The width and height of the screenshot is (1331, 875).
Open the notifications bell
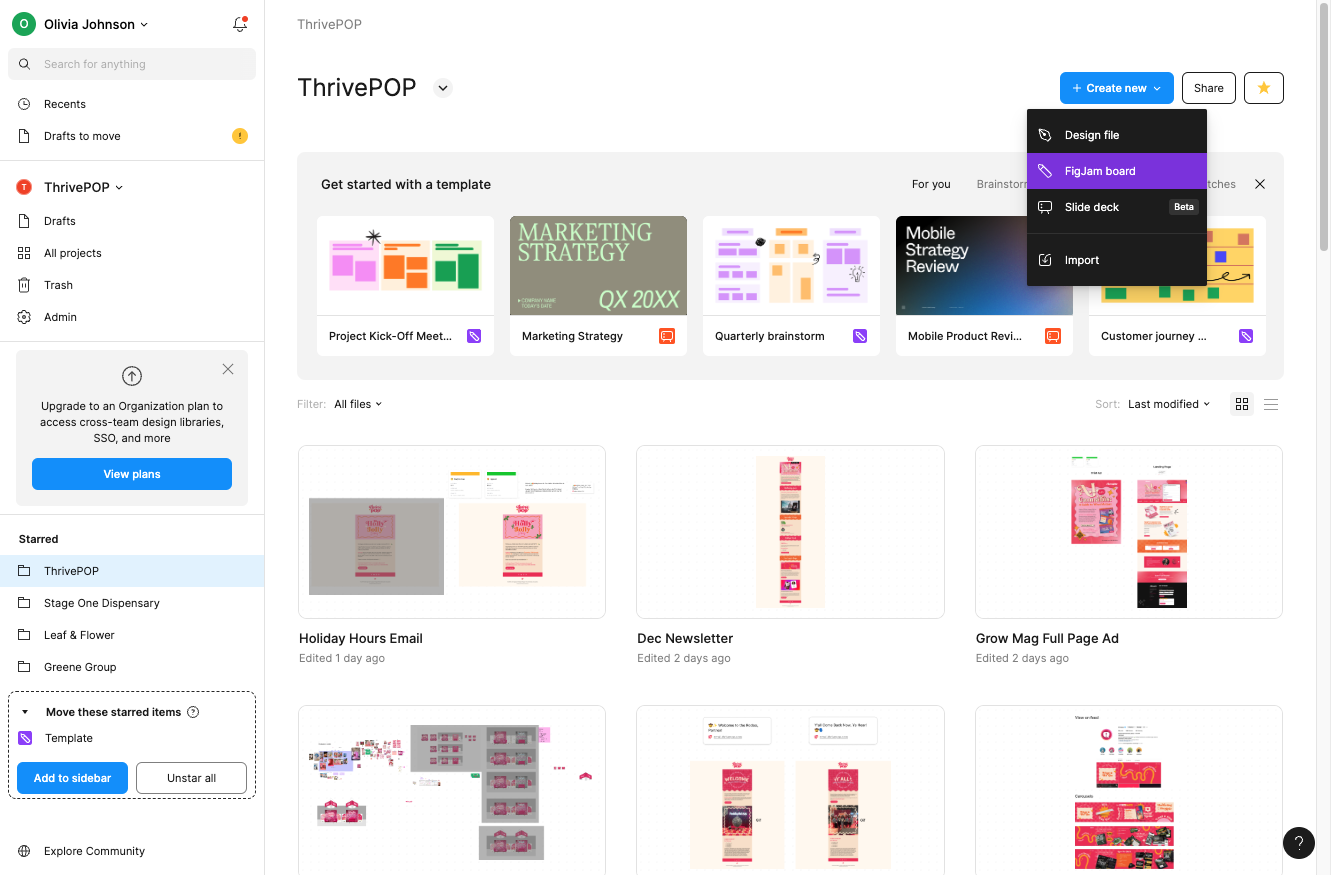239,24
